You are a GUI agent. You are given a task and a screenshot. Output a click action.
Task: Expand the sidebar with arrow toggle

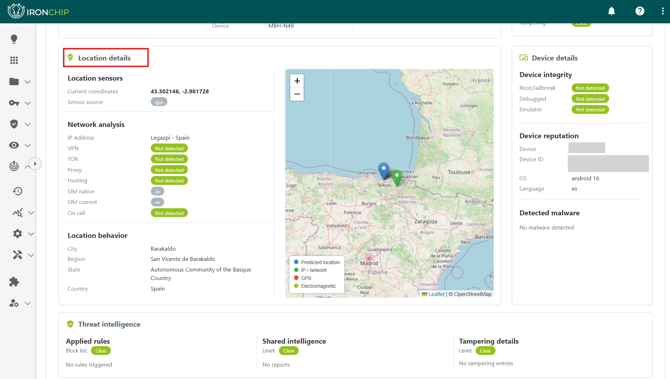click(x=35, y=164)
